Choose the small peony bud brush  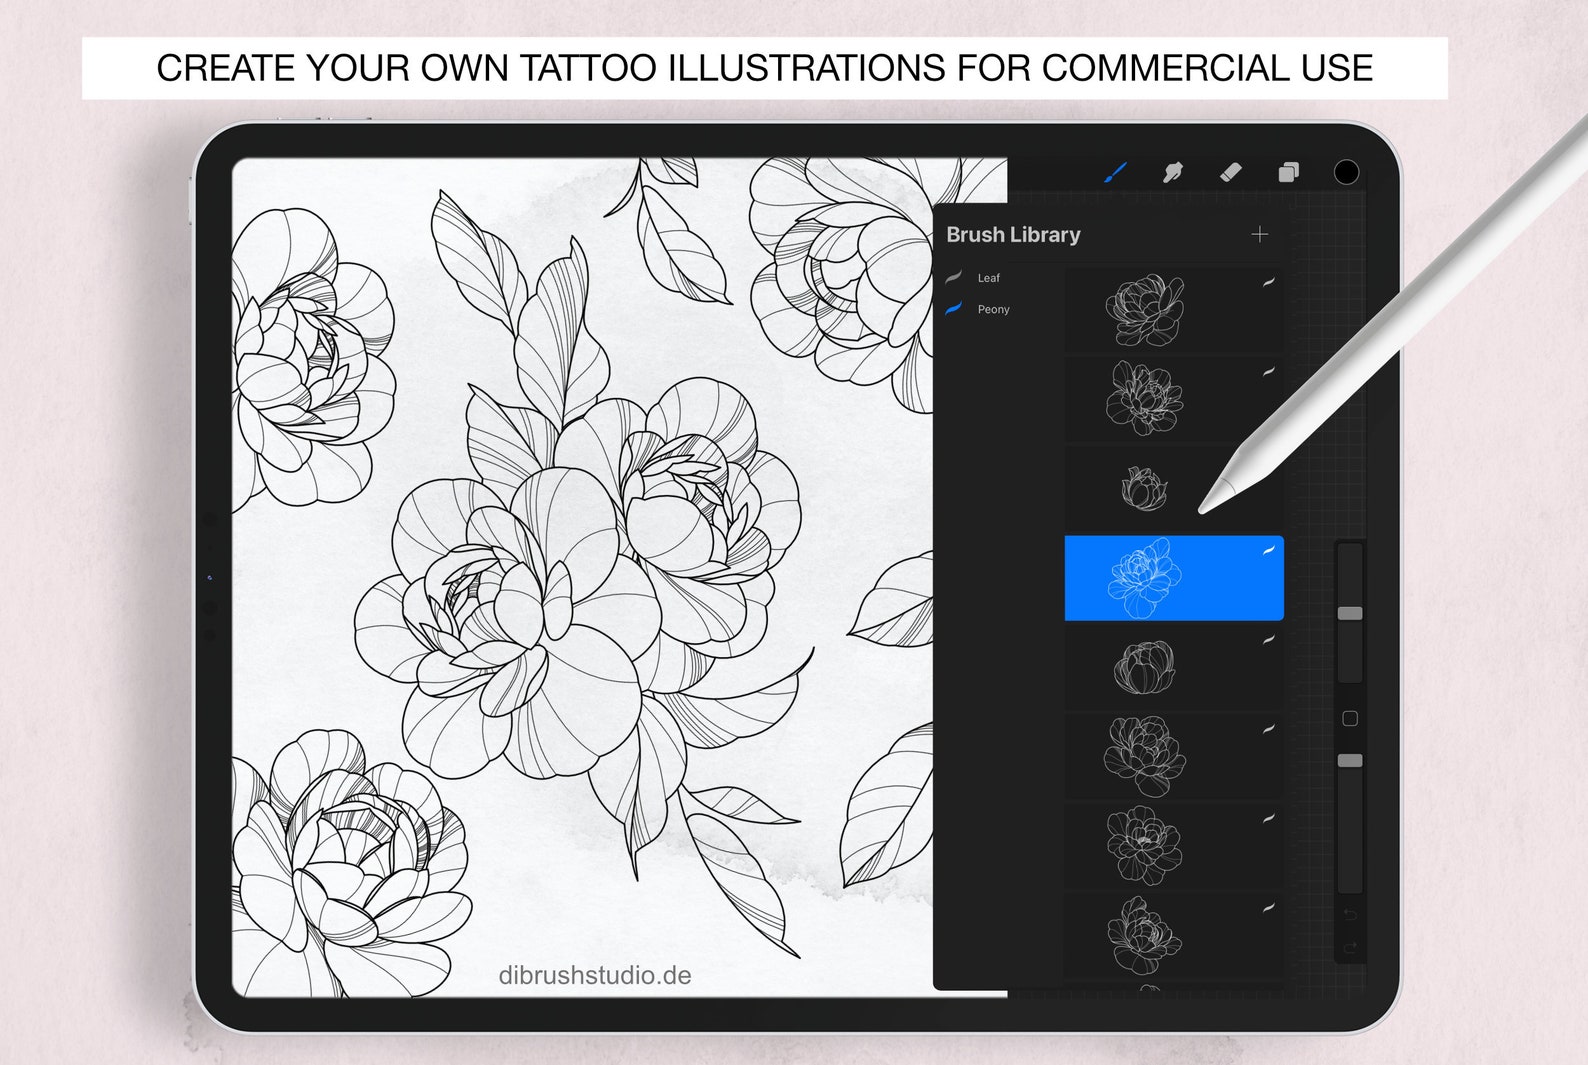(x=1174, y=488)
